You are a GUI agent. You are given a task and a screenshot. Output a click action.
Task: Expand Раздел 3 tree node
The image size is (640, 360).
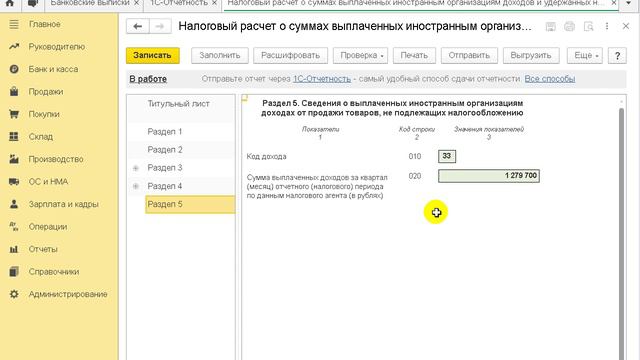(x=136, y=168)
